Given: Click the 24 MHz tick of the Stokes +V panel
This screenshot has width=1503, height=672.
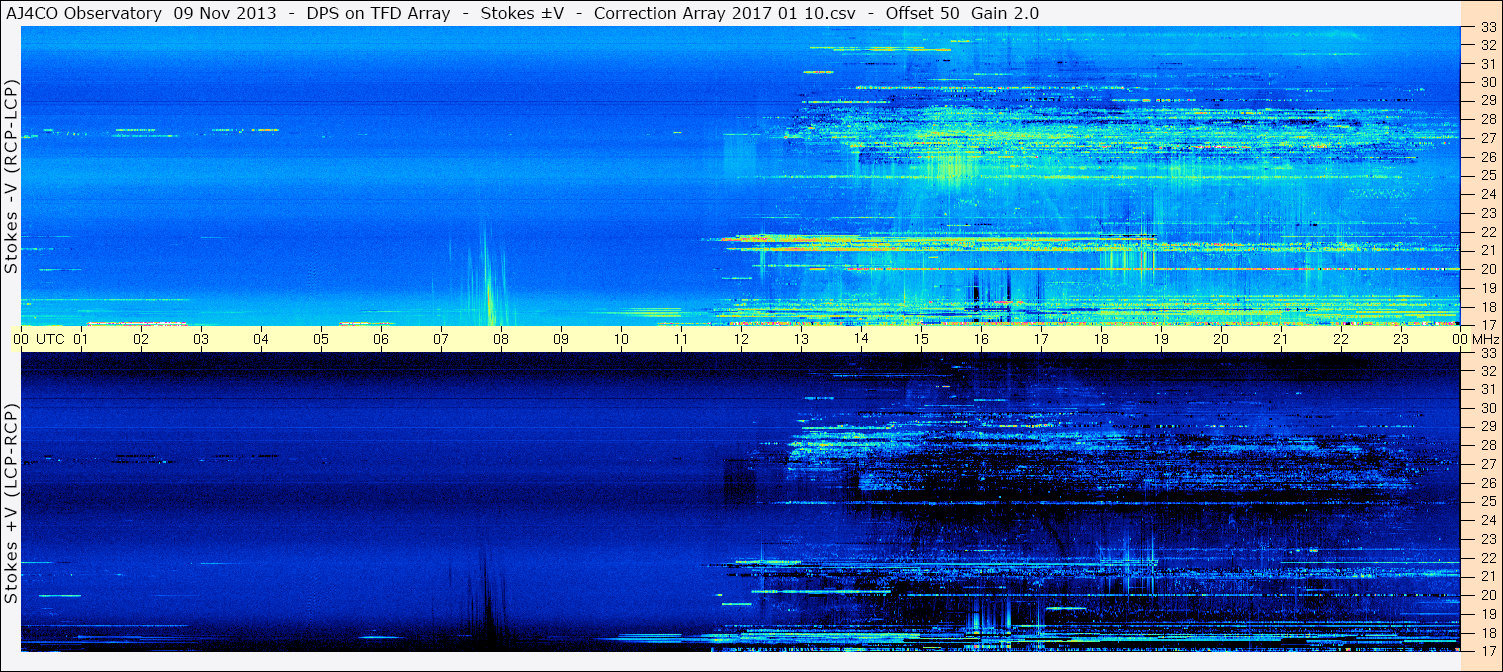Looking at the screenshot, I should click(x=1488, y=519).
